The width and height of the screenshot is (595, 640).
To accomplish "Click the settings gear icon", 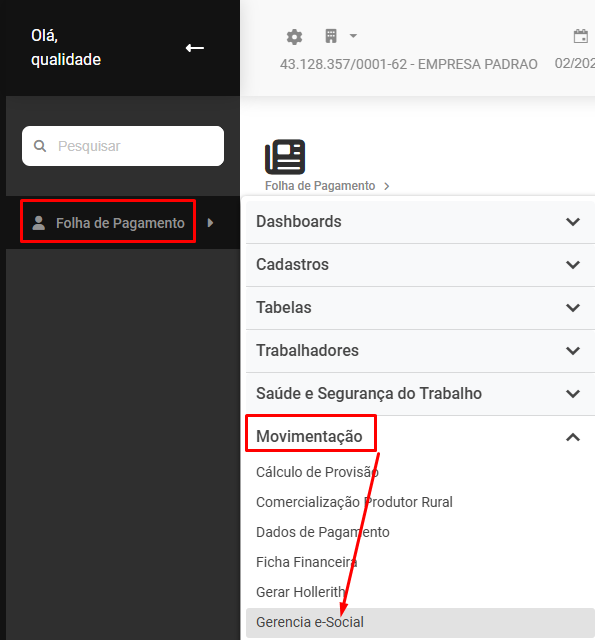I will [x=294, y=37].
